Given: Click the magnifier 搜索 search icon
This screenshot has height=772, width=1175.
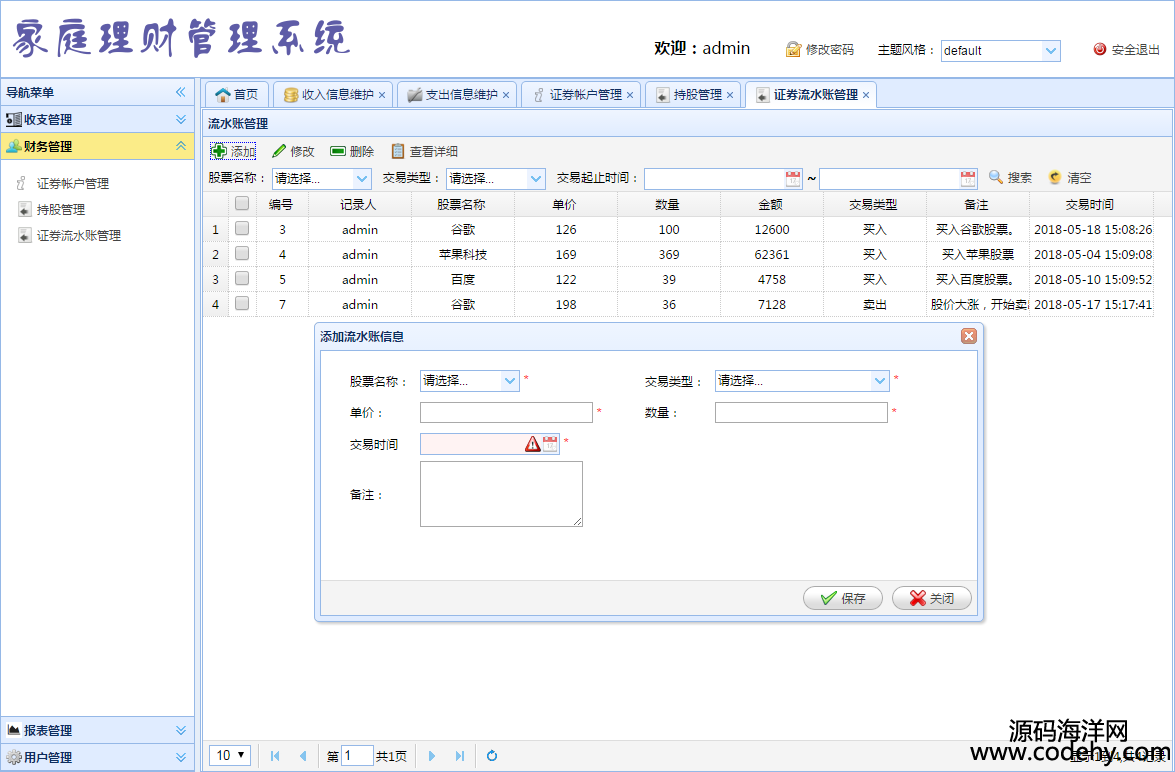Looking at the screenshot, I should coord(996,177).
